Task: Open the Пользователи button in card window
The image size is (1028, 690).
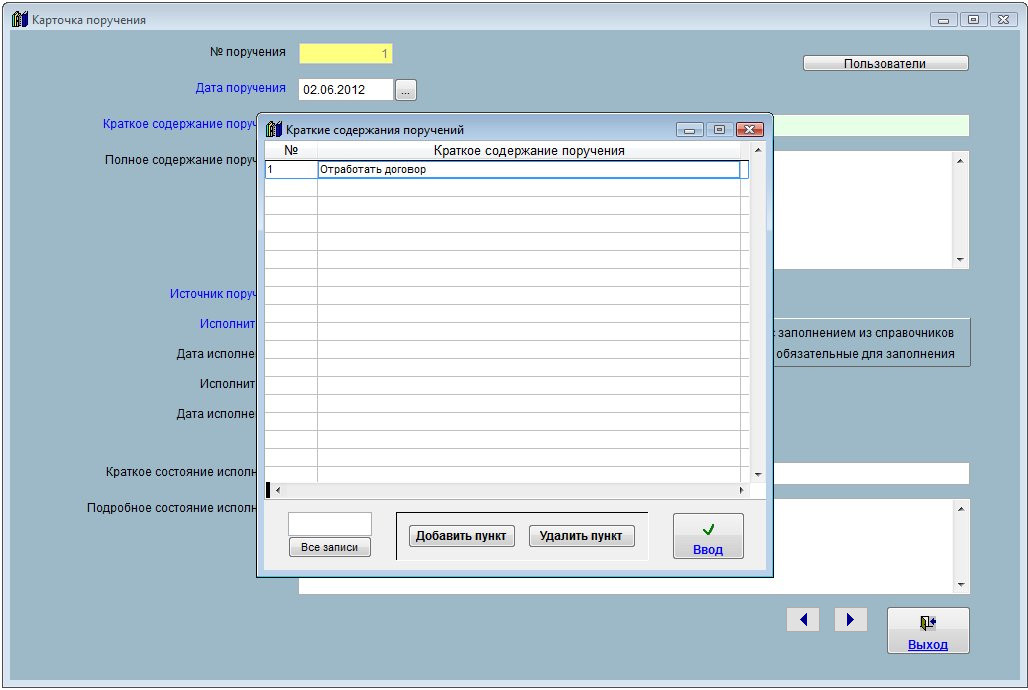Action: point(885,64)
